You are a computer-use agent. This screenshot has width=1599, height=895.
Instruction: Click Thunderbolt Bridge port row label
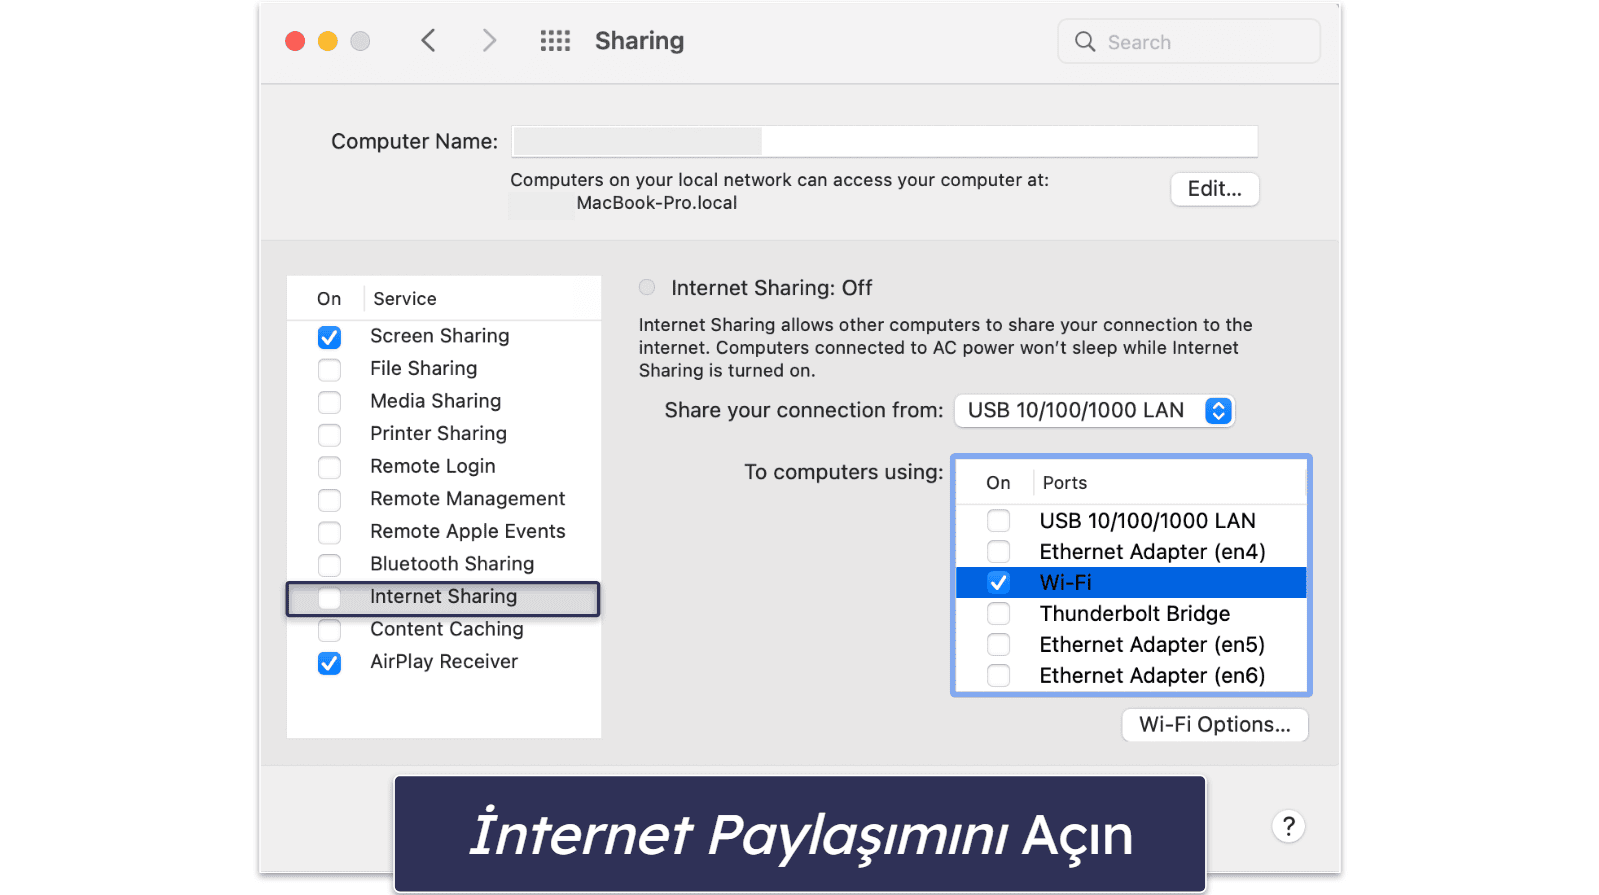coord(1134,614)
